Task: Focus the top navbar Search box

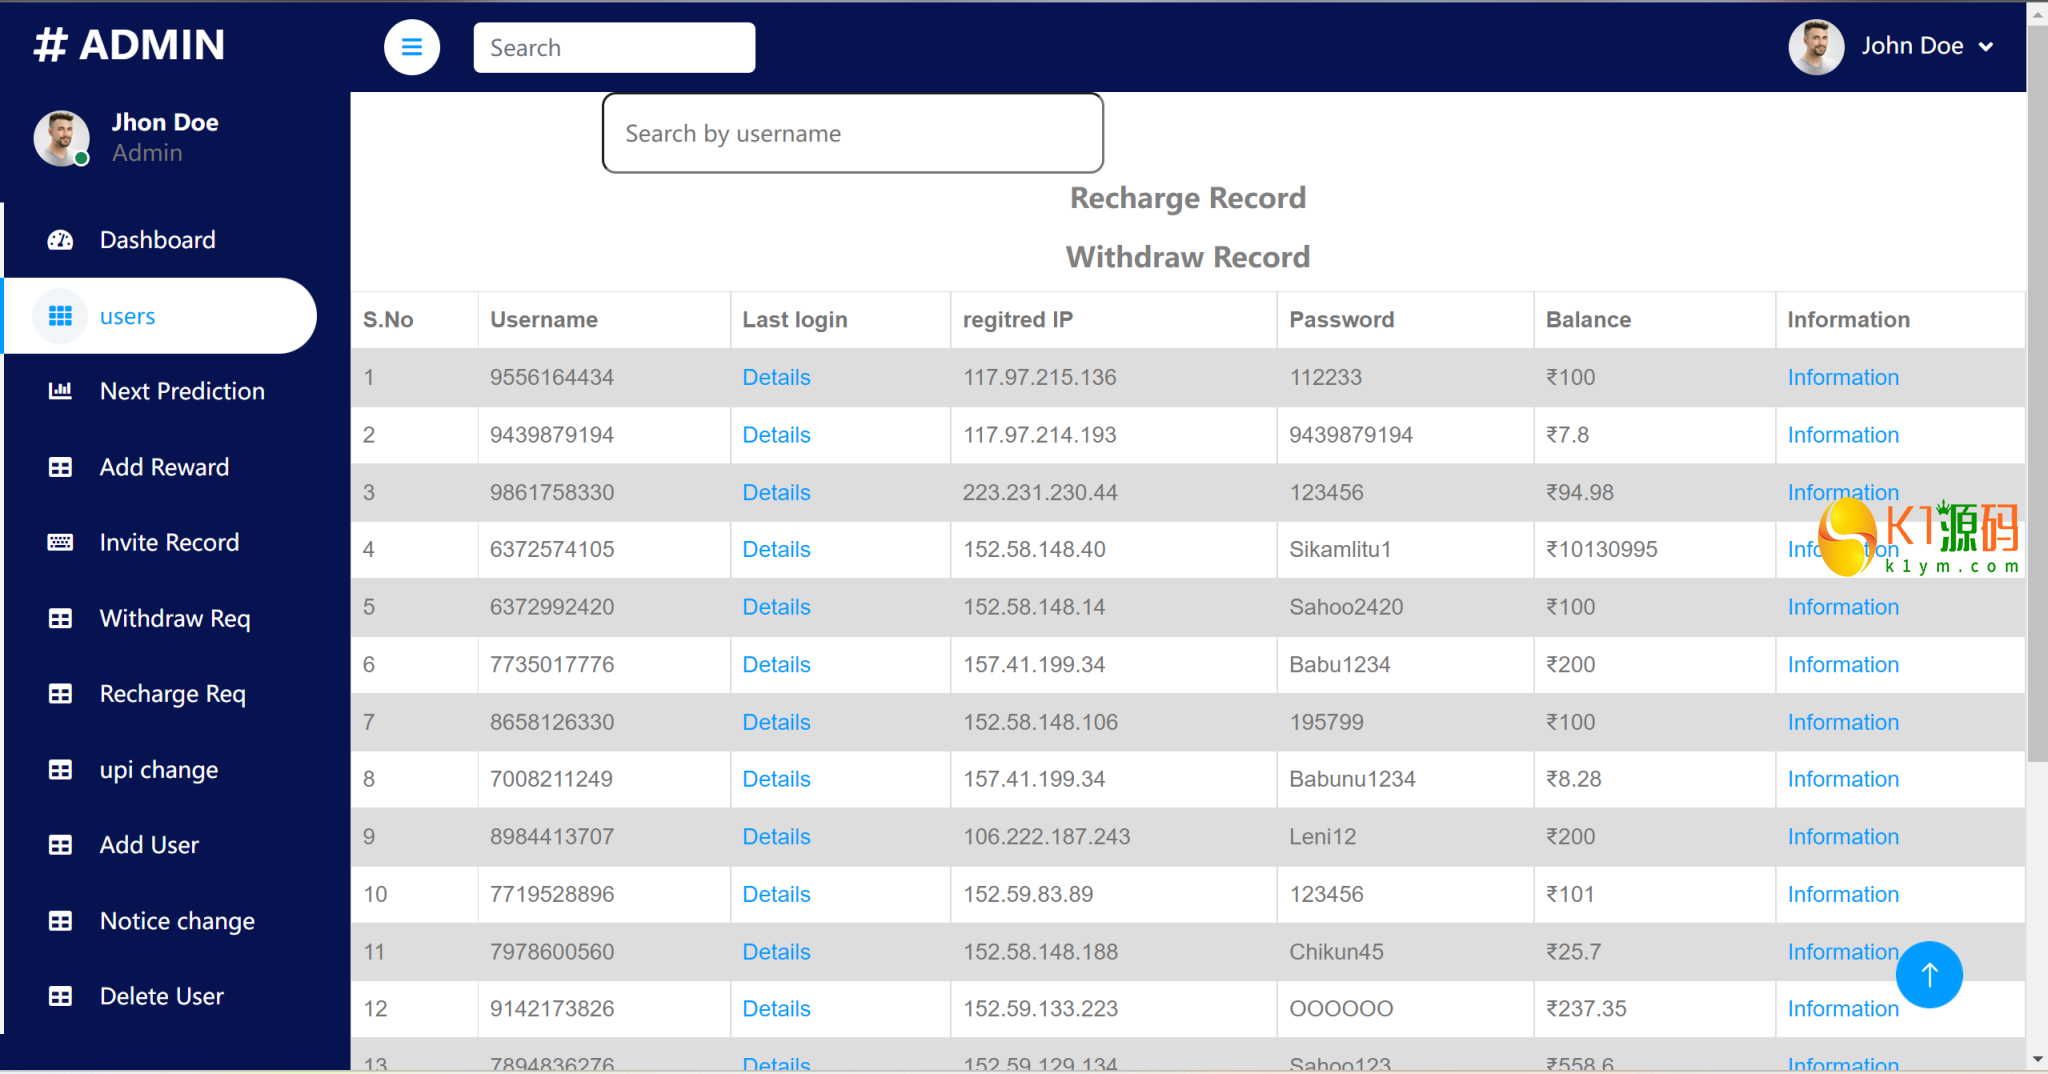Action: [x=614, y=48]
